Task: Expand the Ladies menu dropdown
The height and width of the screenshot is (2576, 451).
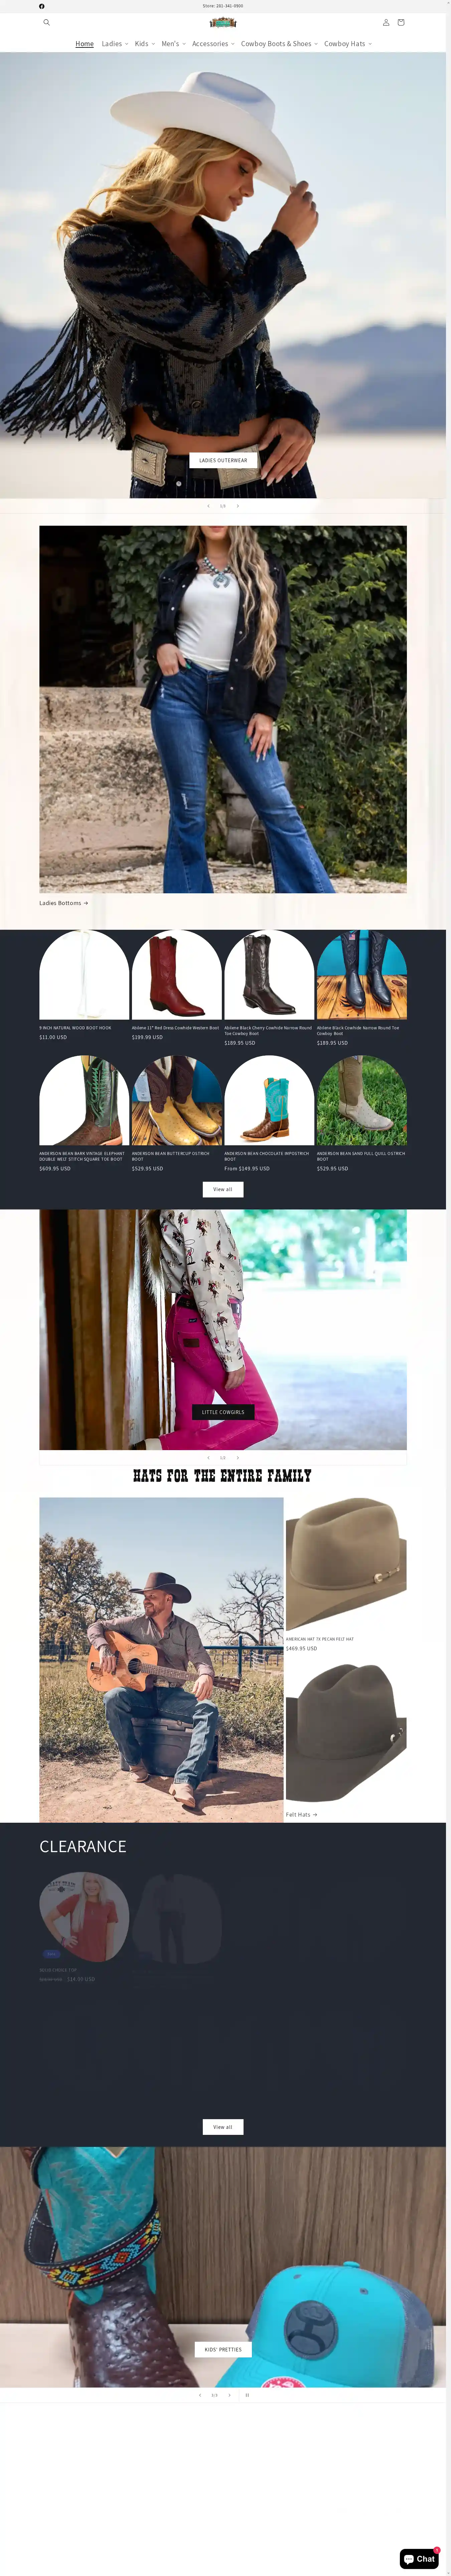Action: 115,44
